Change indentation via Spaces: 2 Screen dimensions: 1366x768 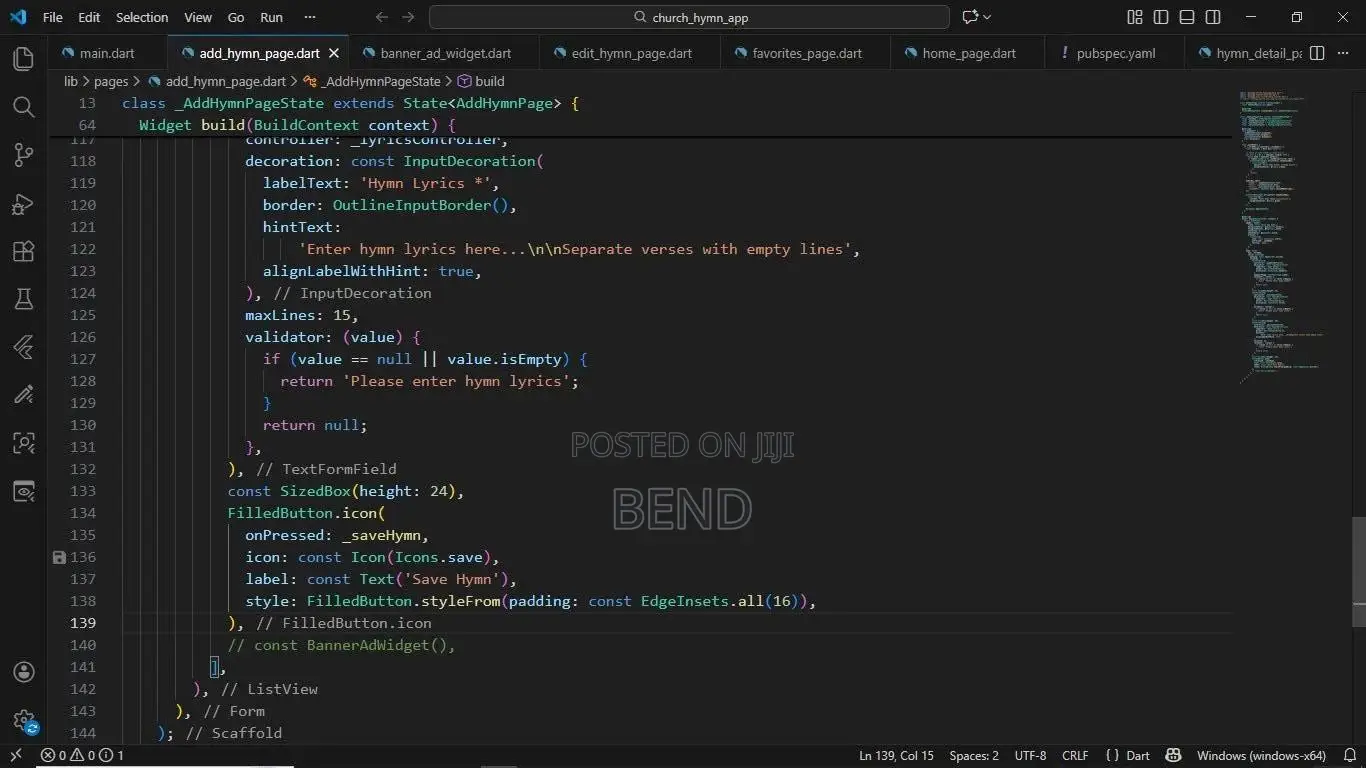coord(974,756)
